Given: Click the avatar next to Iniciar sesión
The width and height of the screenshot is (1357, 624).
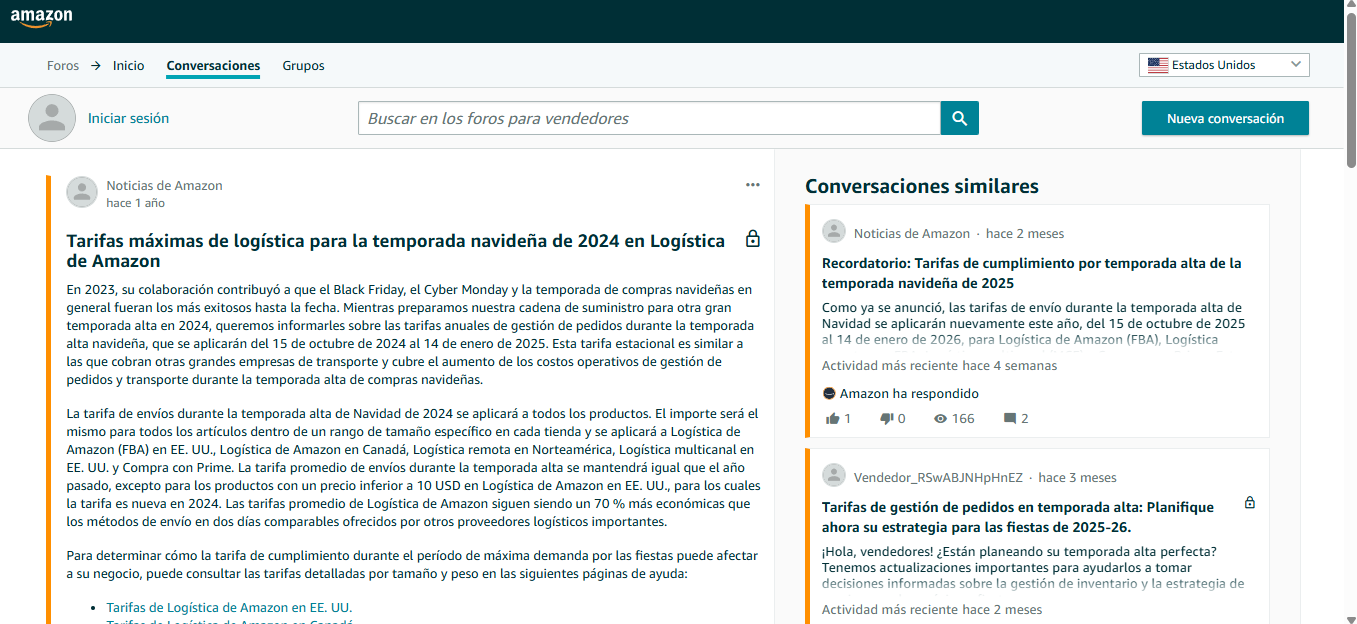Looking at the screenshot, I should point(51,117).
